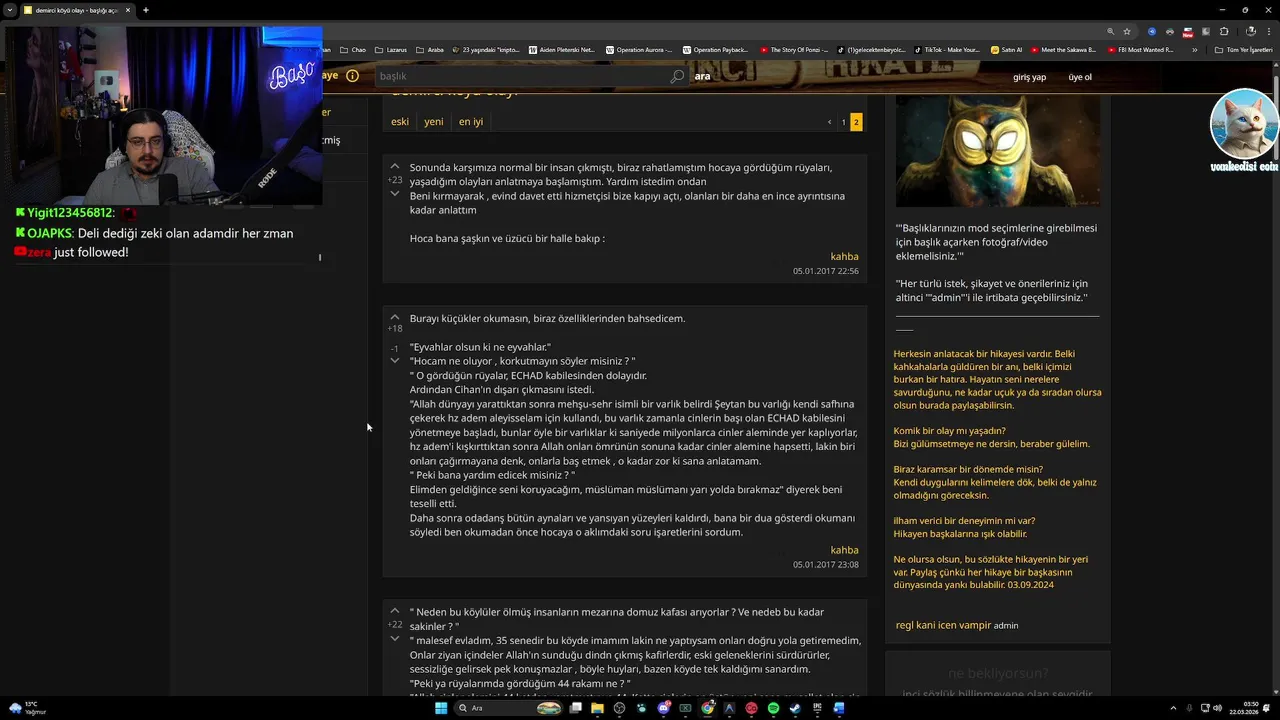This screenshot has width=1280, height=720.
Task: Open 'Tüm Yer İşaretleri' bookmarks folder
Action: point(1244,49)
